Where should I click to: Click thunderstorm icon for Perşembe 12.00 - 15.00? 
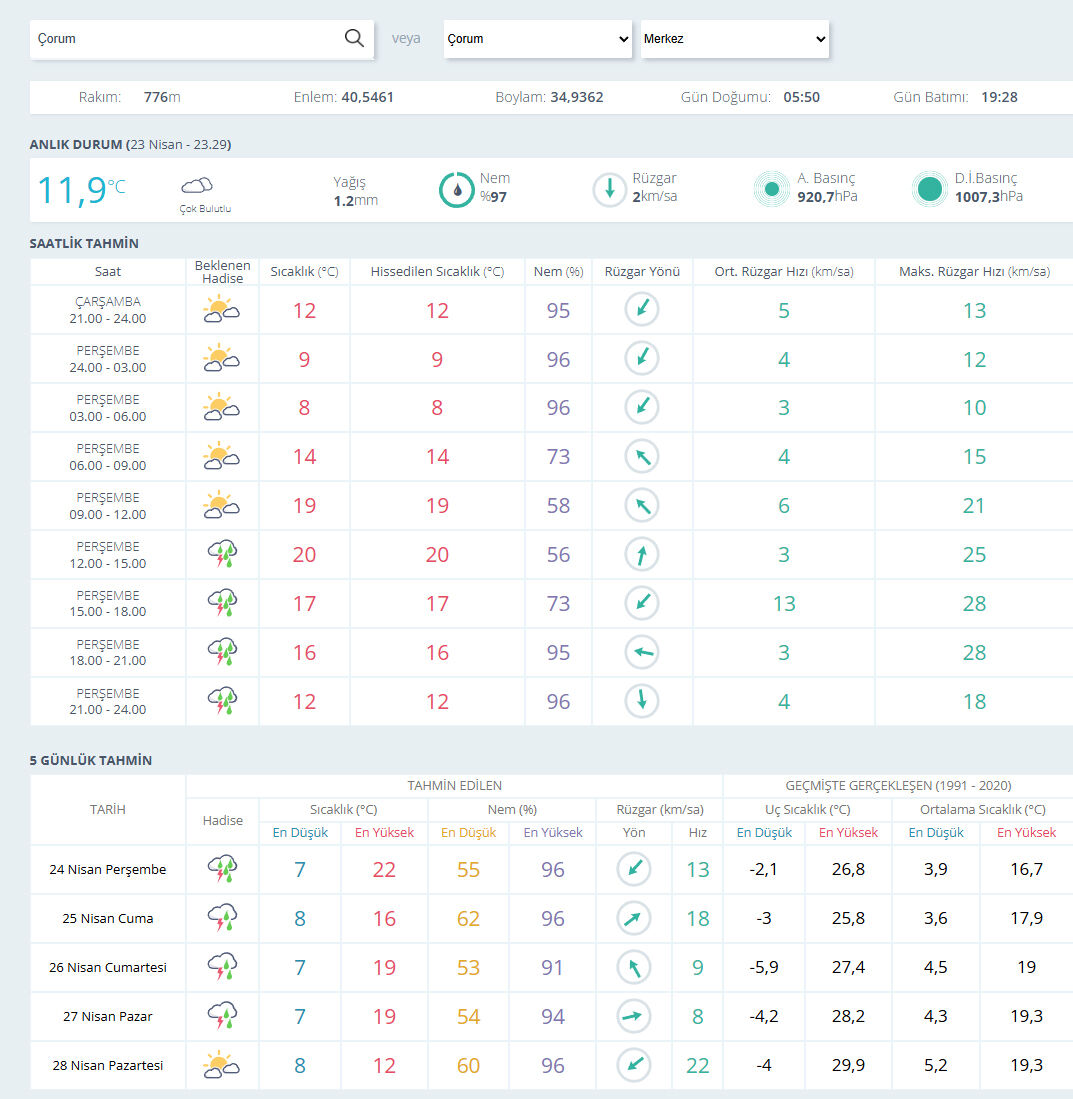click(x=222, y=554)
